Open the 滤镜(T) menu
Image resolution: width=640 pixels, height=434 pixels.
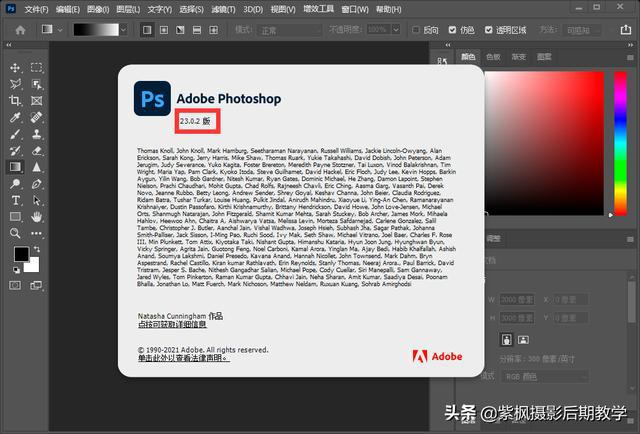click(x=223, y=9)
